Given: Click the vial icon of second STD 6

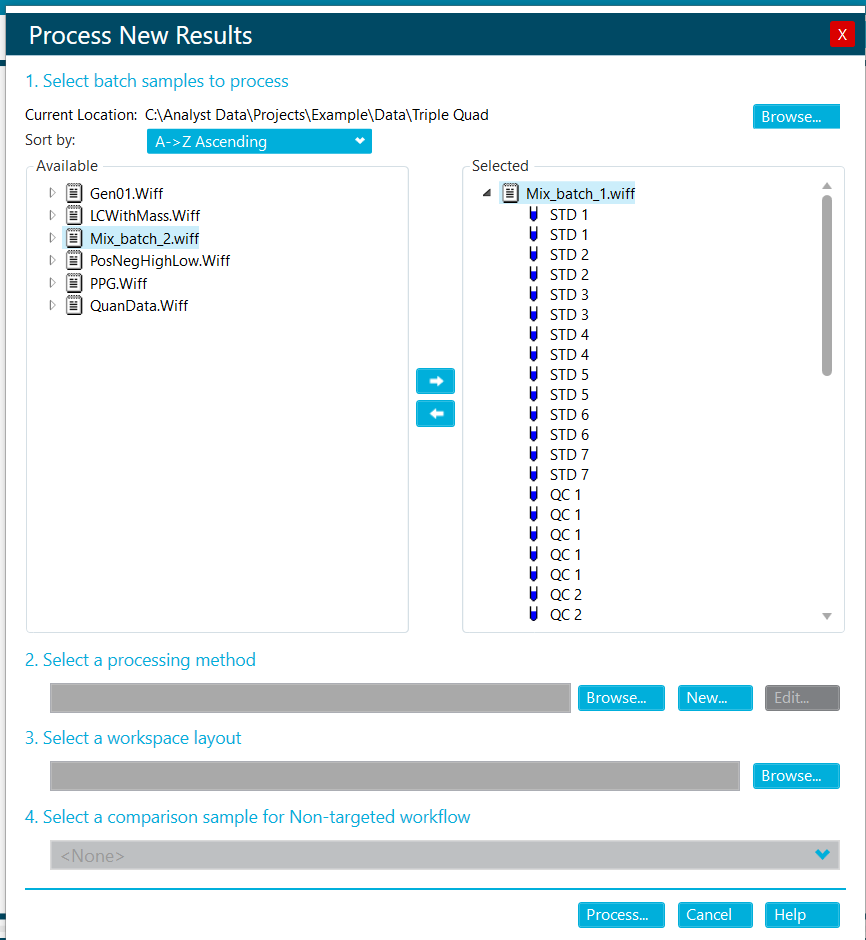Looking at the screenshot, I should click(x=533, y=434).
